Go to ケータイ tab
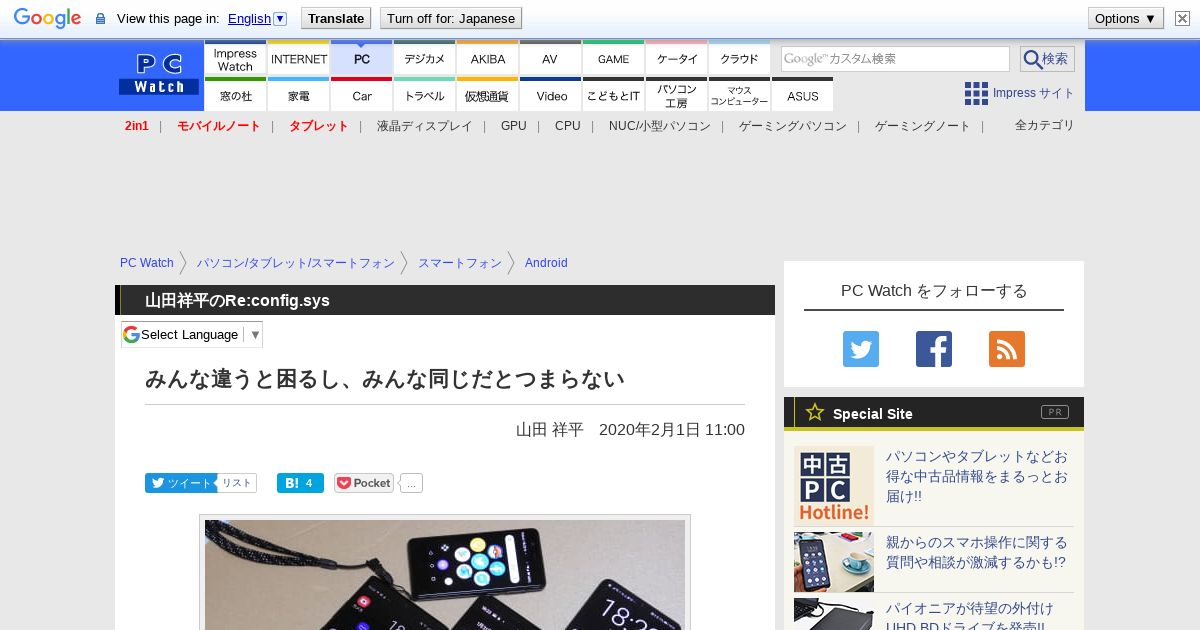 pos(677,59)
